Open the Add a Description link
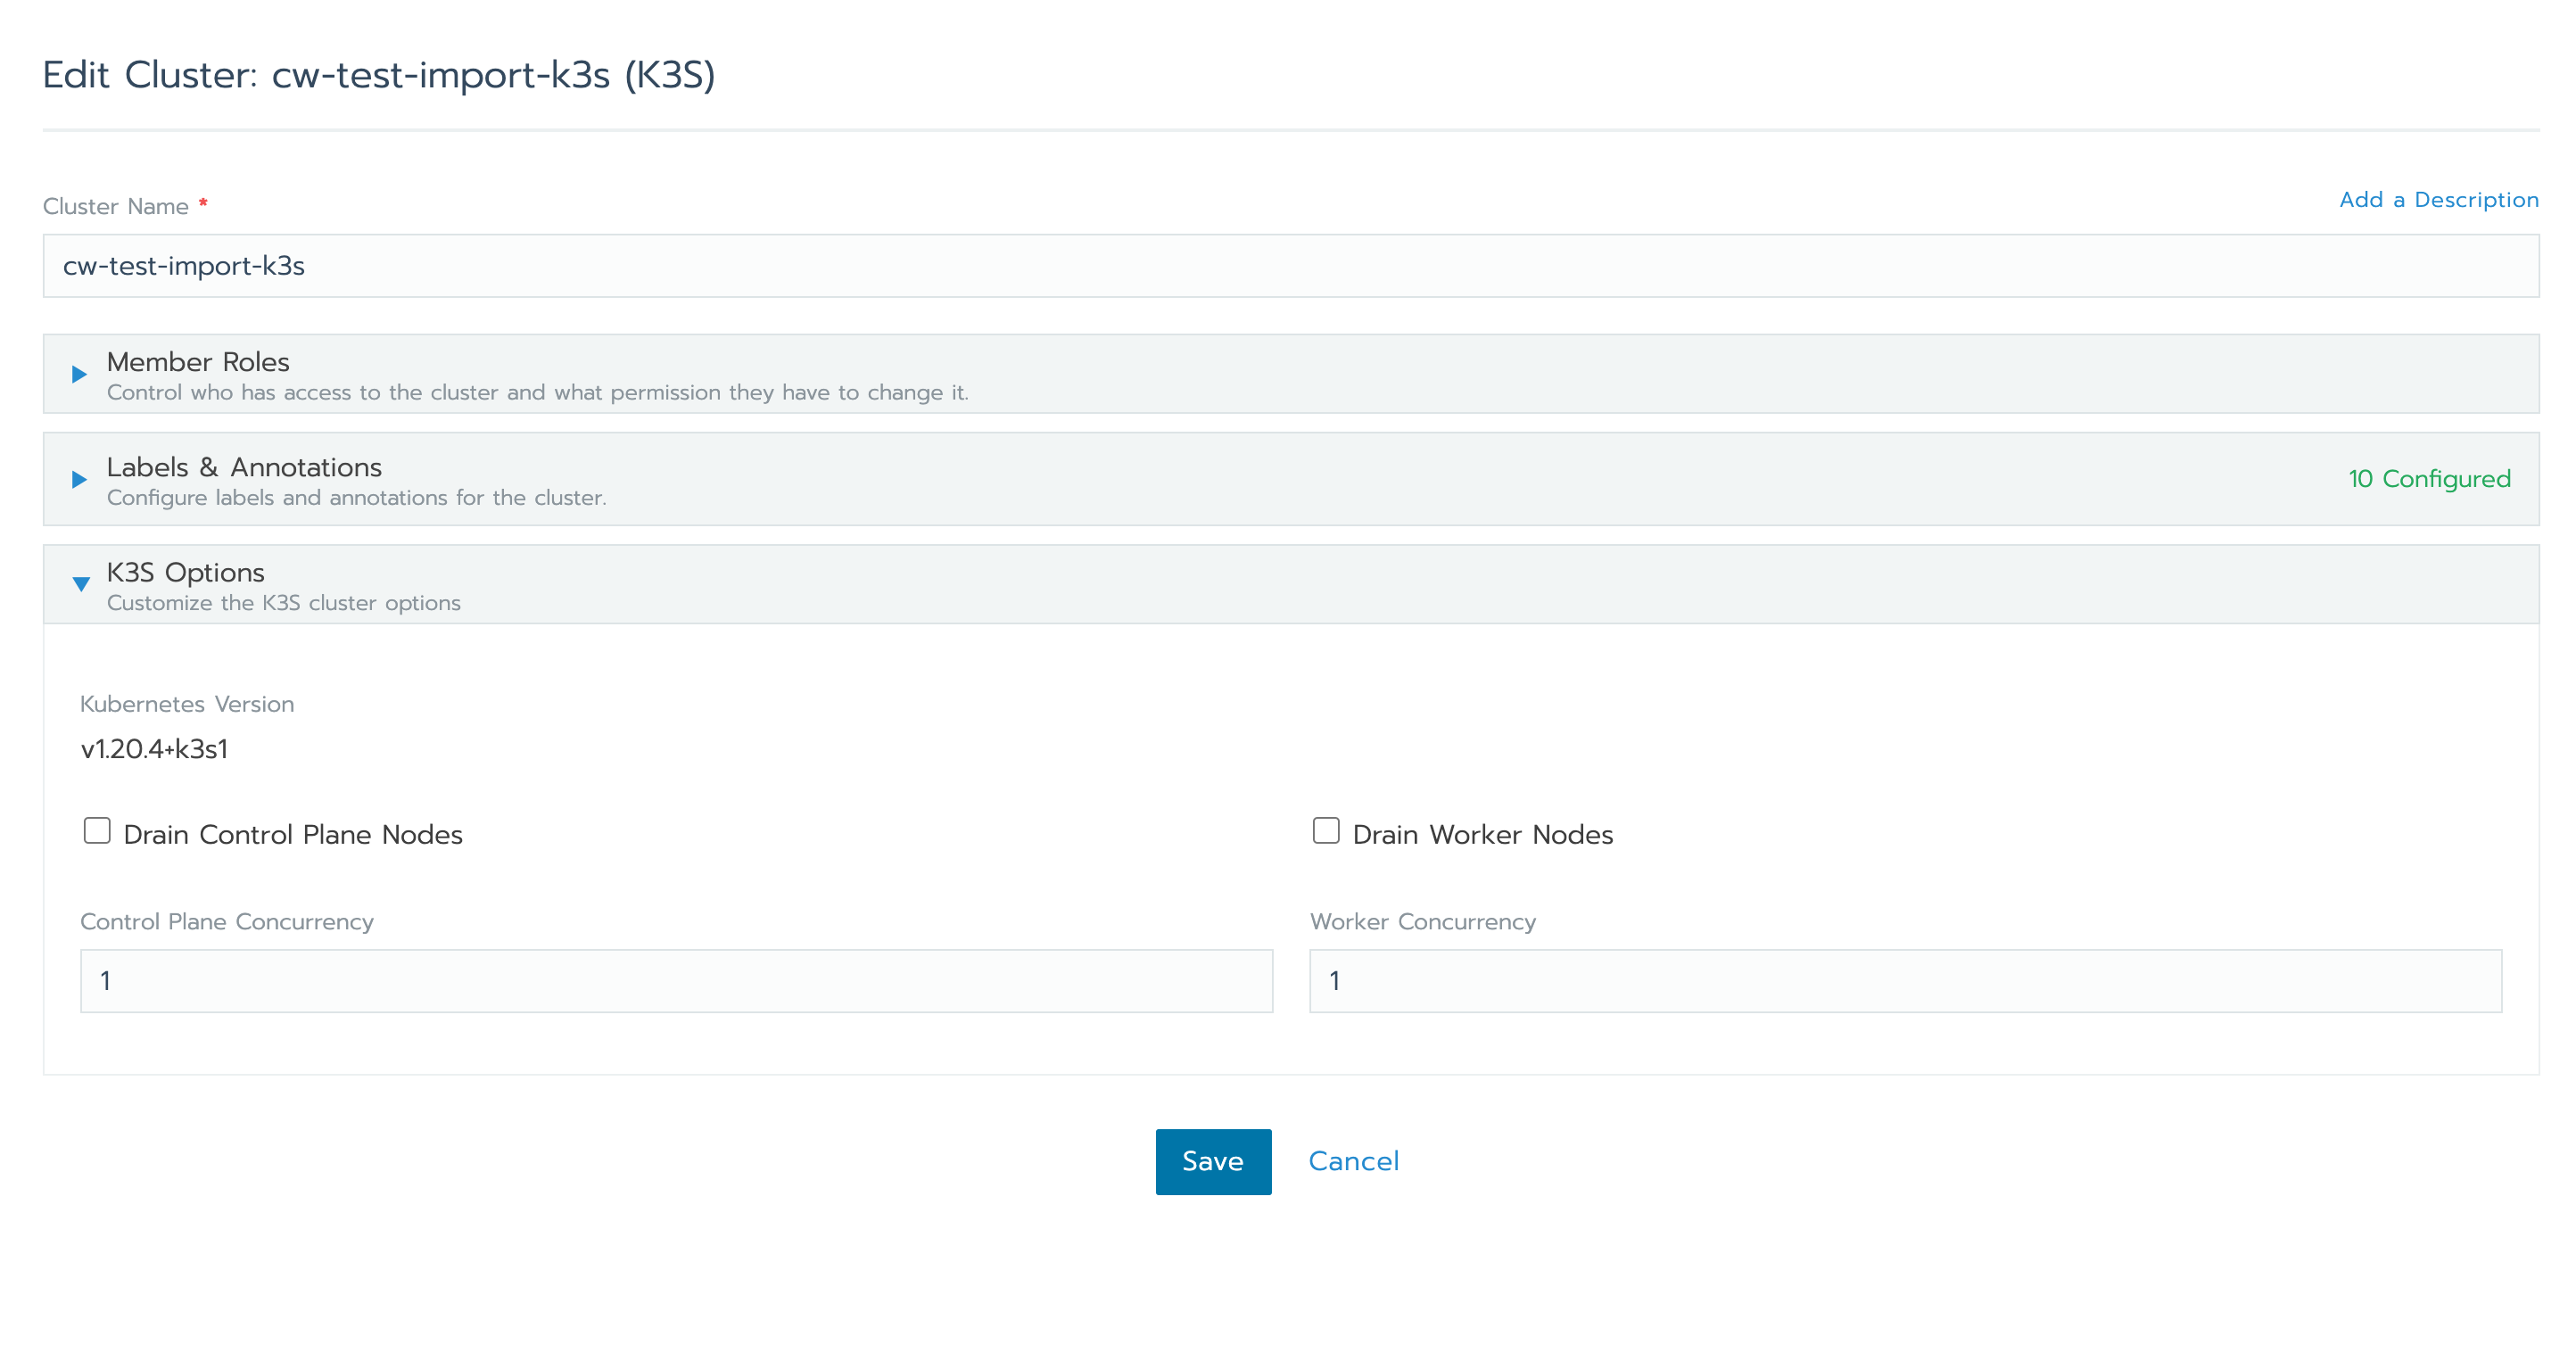The width and height of the screenshot is (2576, 1345). [2438, 199]
